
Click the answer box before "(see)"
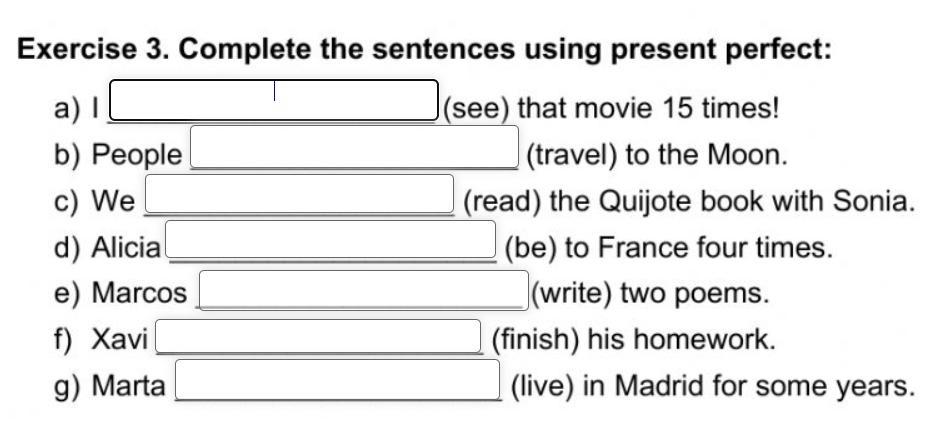pos(274,100)
